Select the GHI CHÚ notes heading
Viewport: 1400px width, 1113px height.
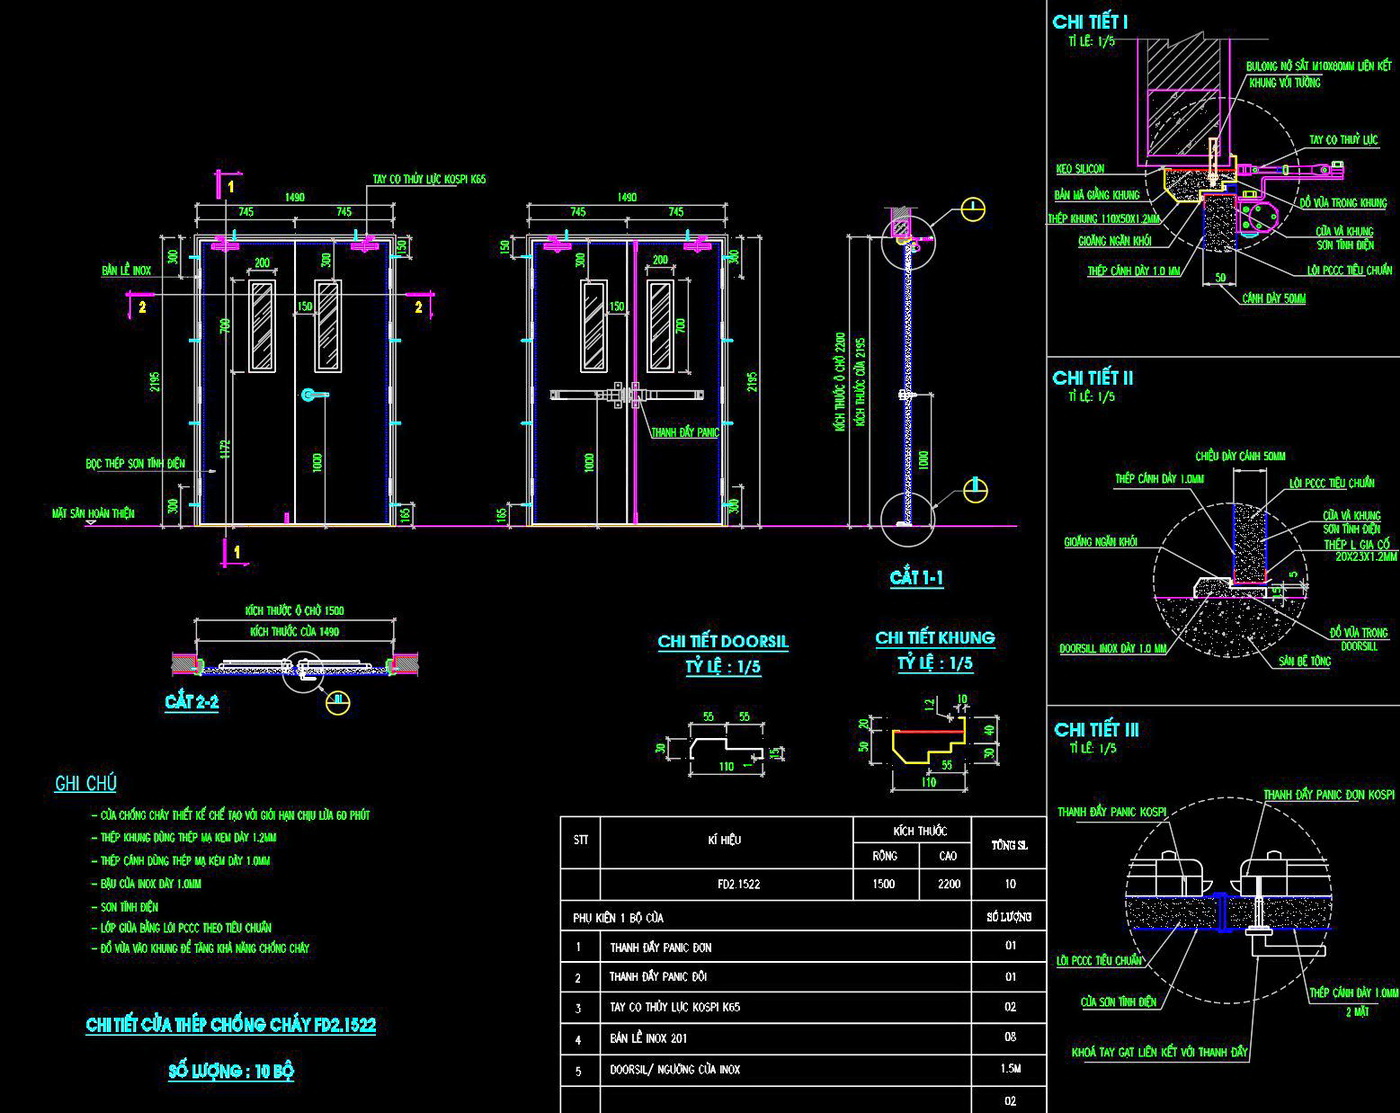pyautogui.click(x=85, y=784)
